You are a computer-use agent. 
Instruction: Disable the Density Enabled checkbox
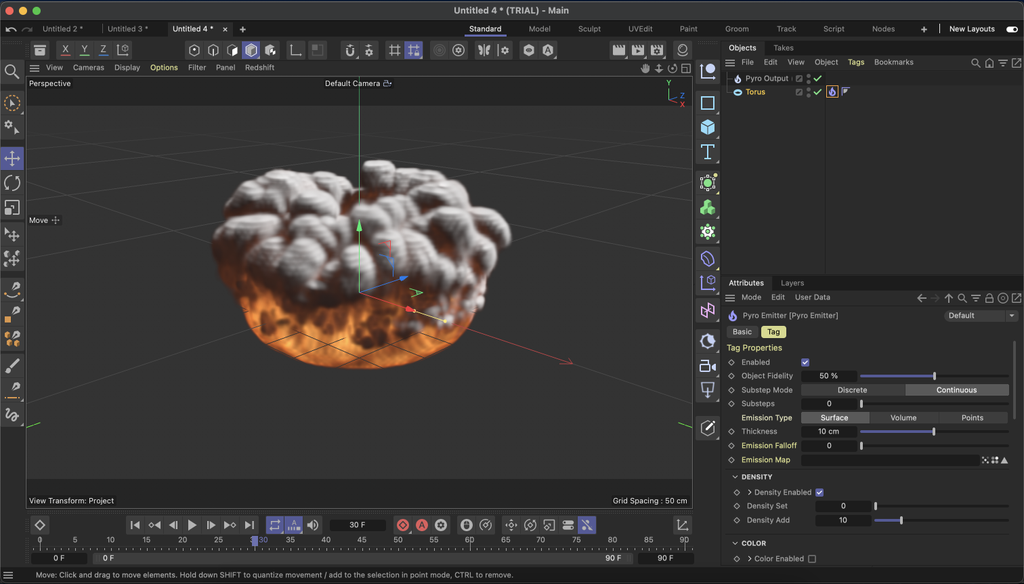click(819, 492)
